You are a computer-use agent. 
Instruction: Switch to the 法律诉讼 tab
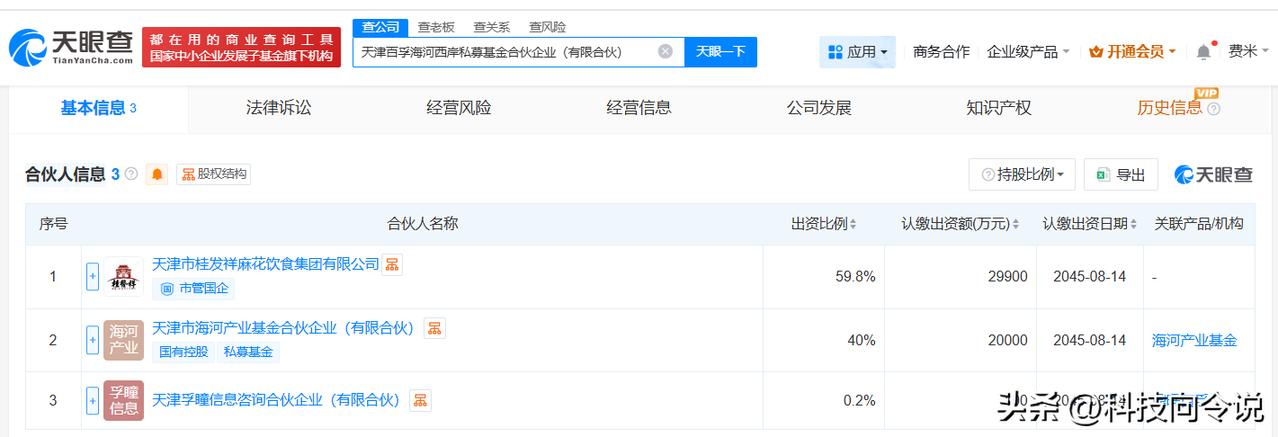coord(279,108)
